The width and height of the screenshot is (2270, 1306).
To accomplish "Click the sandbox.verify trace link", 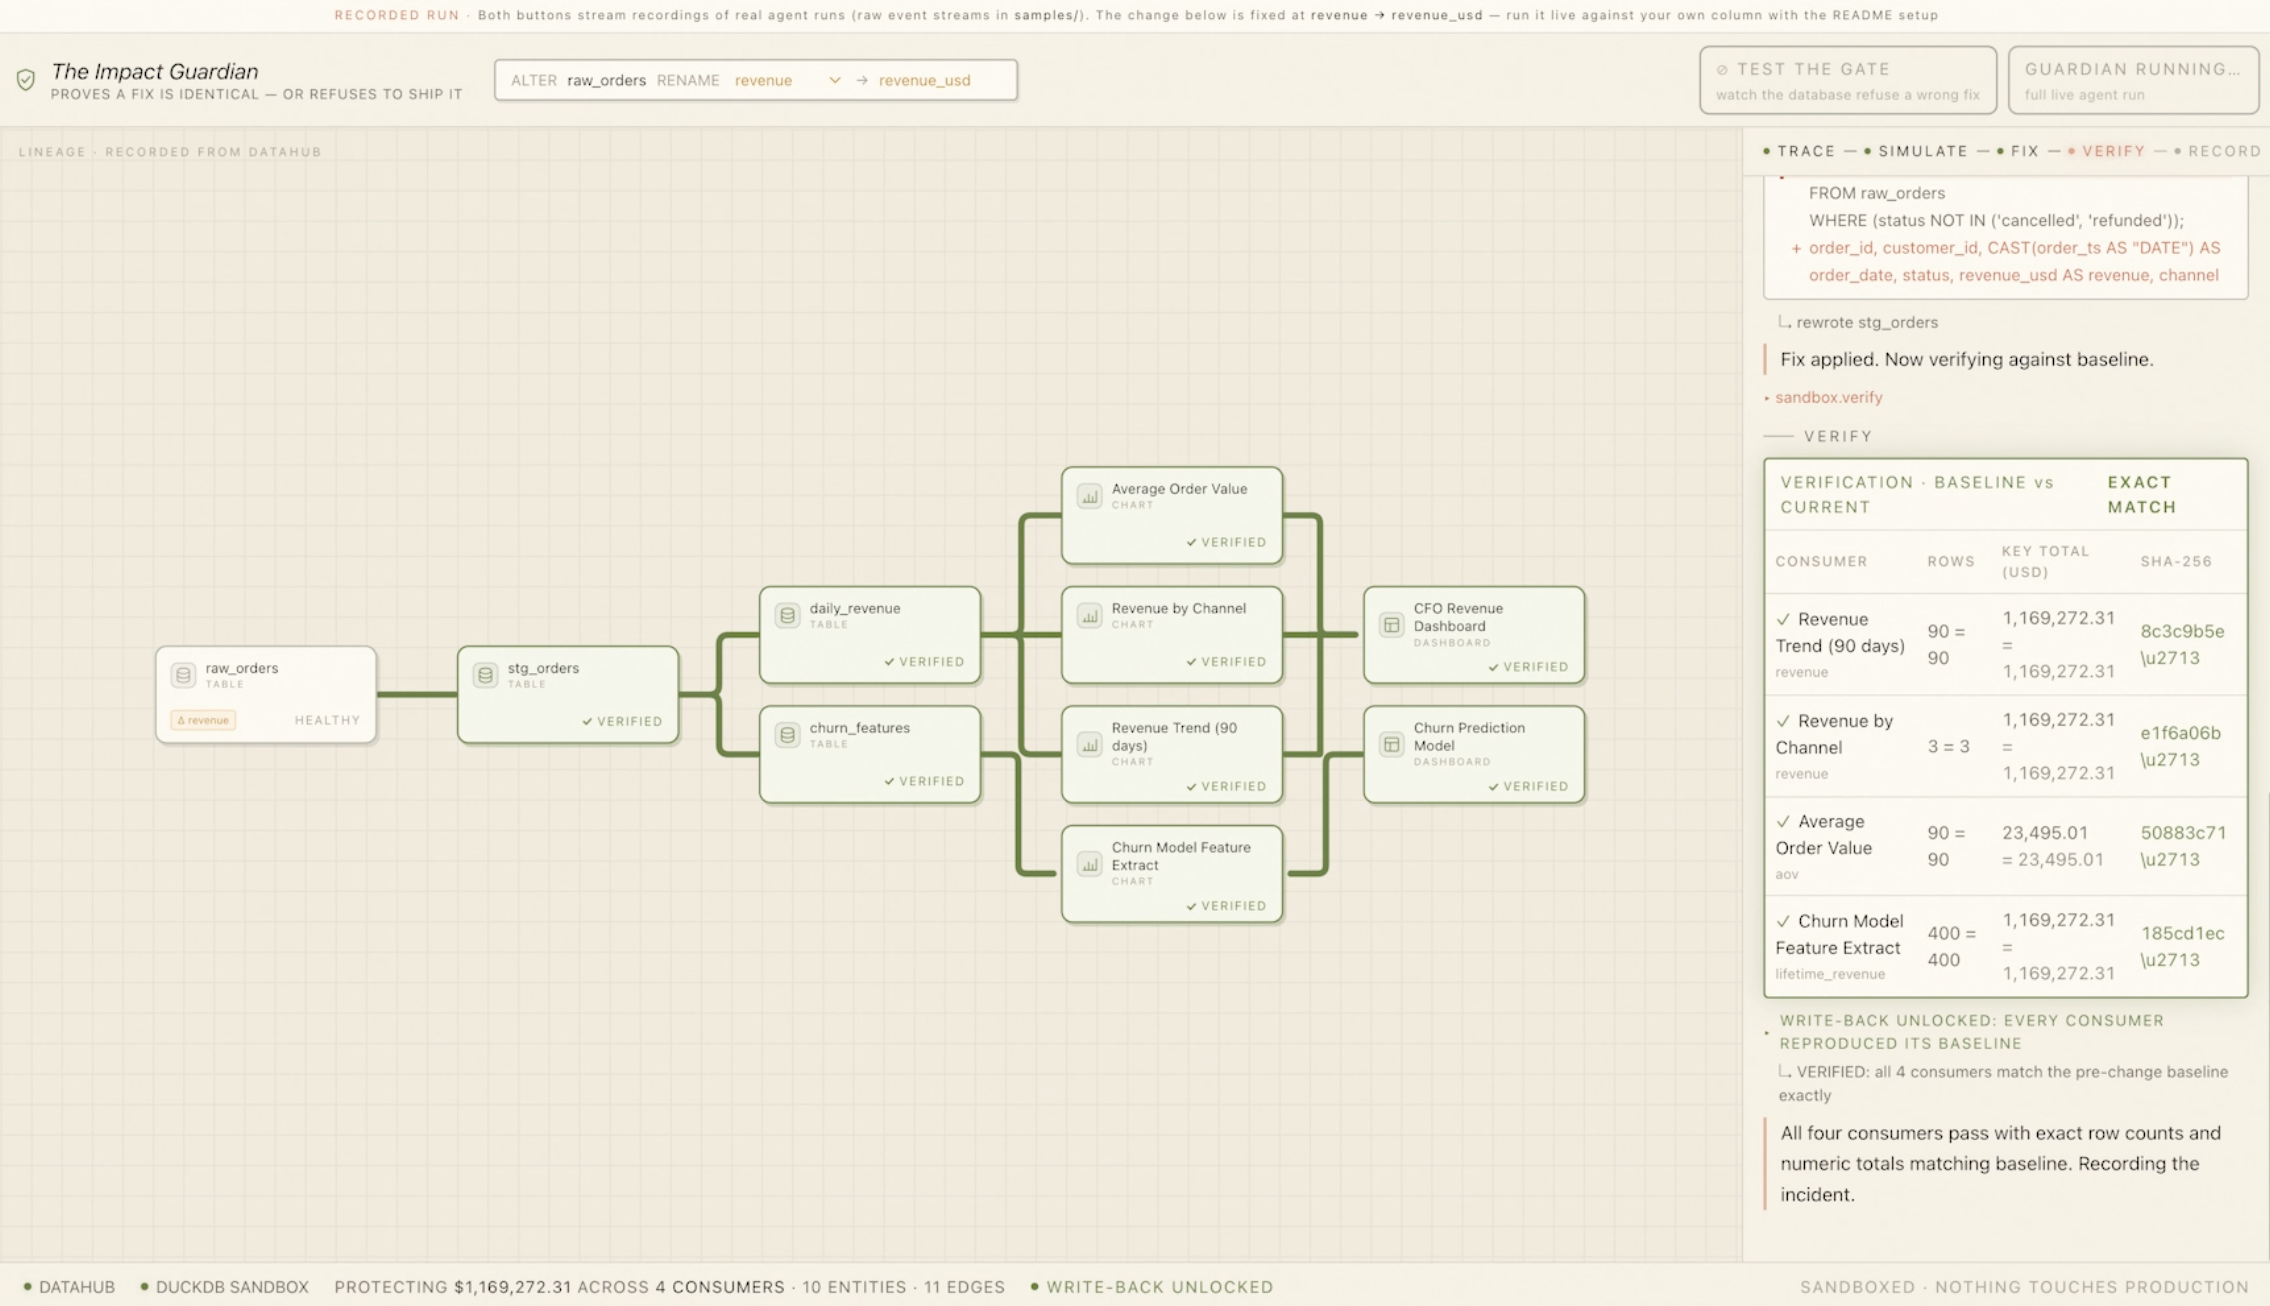I will [x=1828, y=397].
